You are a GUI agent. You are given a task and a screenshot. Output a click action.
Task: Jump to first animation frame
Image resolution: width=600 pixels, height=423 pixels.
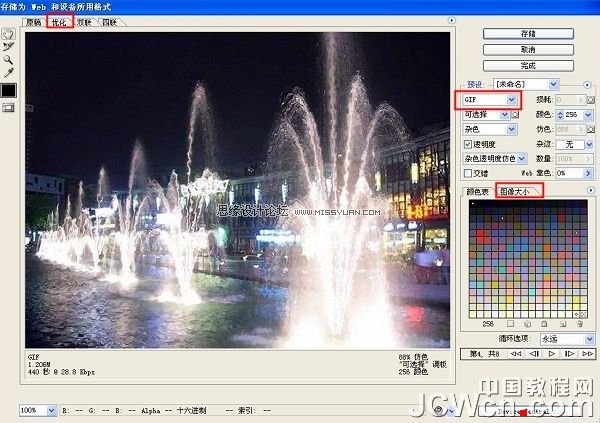click(x=517, y=354)
